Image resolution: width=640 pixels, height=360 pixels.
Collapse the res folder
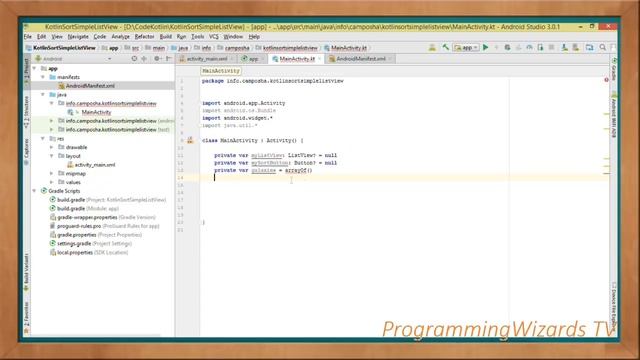click(43, 139)
